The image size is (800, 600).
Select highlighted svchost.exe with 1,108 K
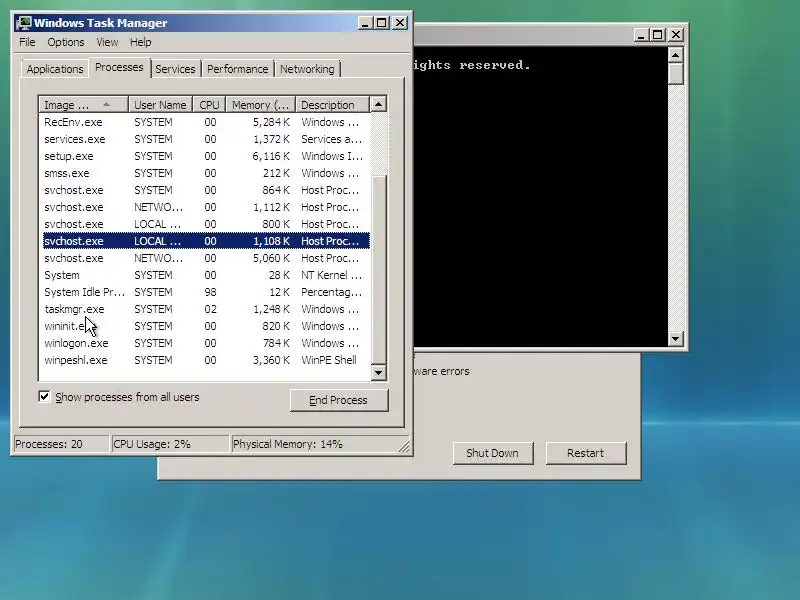[x=206, y=241]
